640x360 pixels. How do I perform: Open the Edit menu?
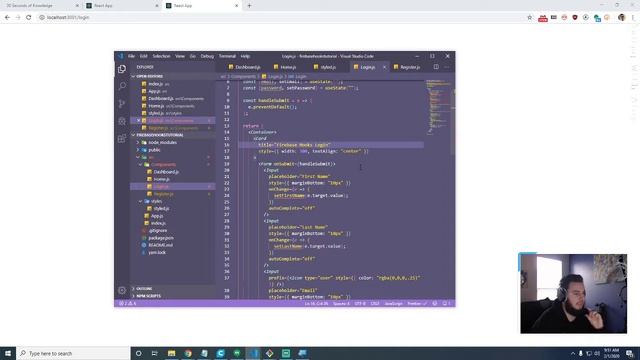coord(144,56)
